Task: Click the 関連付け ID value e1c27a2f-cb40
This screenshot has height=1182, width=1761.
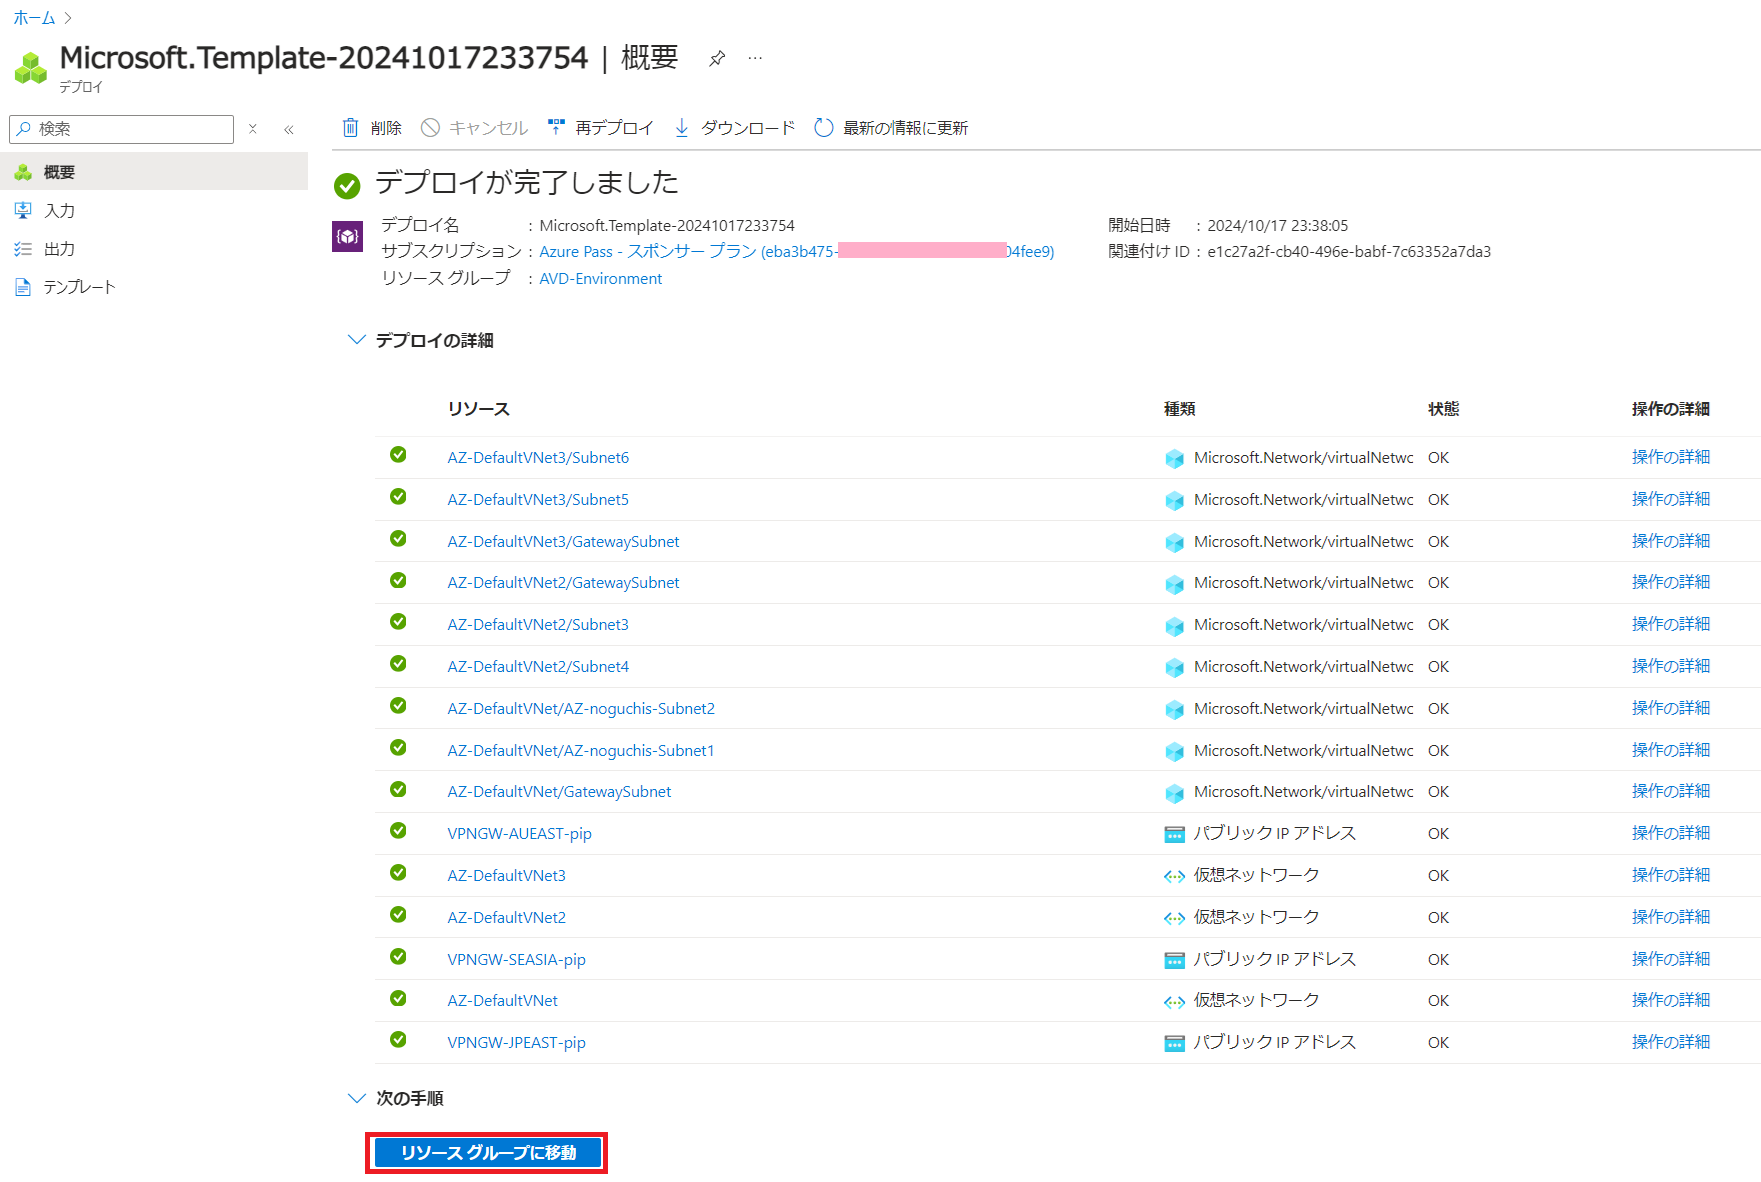Action: tap(1349, 251)
